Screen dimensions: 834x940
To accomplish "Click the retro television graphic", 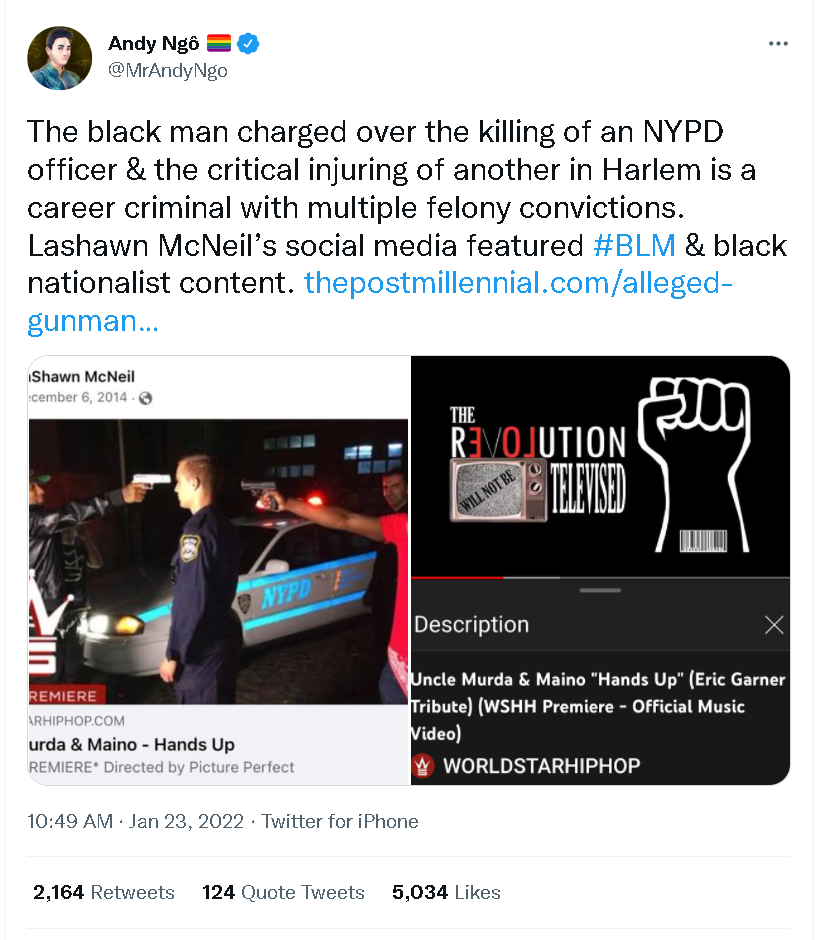I will pyautogui.click(x=500, y=487).
